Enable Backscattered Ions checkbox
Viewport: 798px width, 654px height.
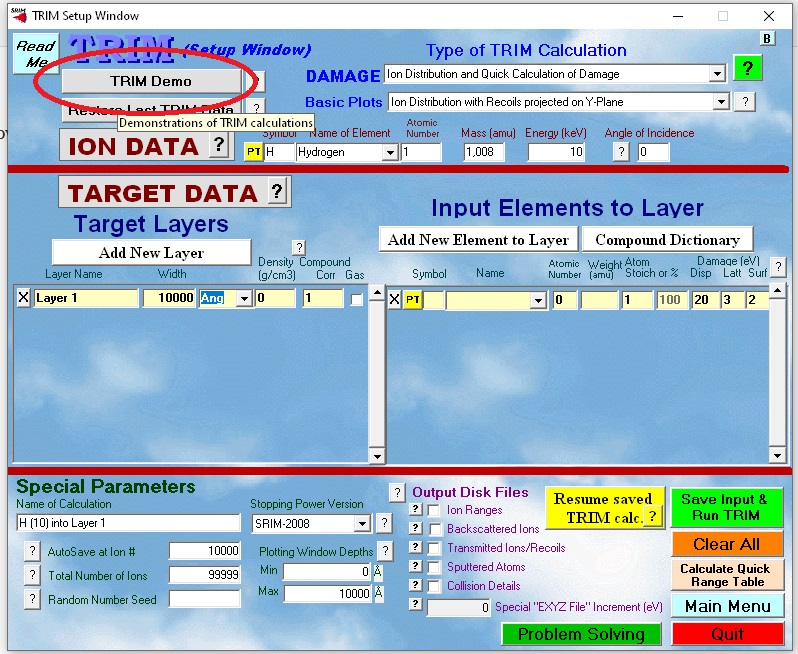click(x=435, y=529)
